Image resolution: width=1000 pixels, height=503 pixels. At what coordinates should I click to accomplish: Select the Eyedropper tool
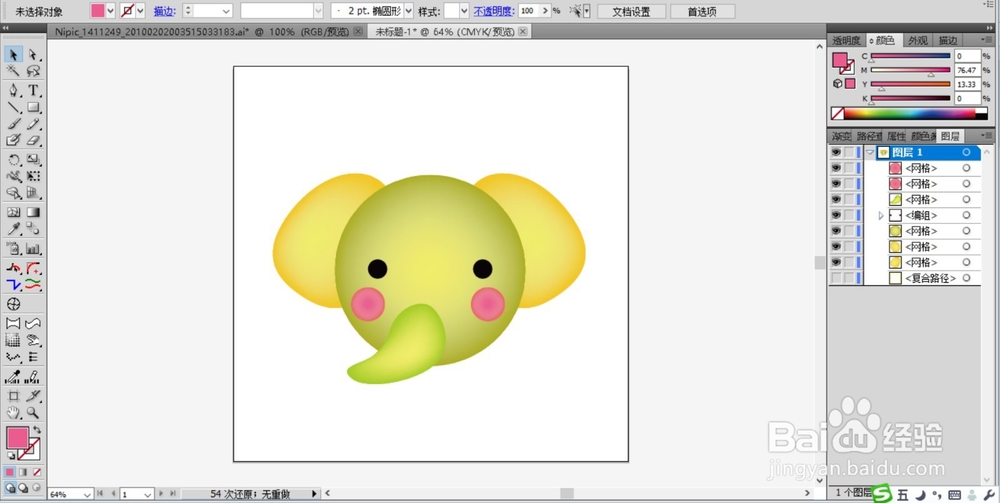[x=13, y=229]
